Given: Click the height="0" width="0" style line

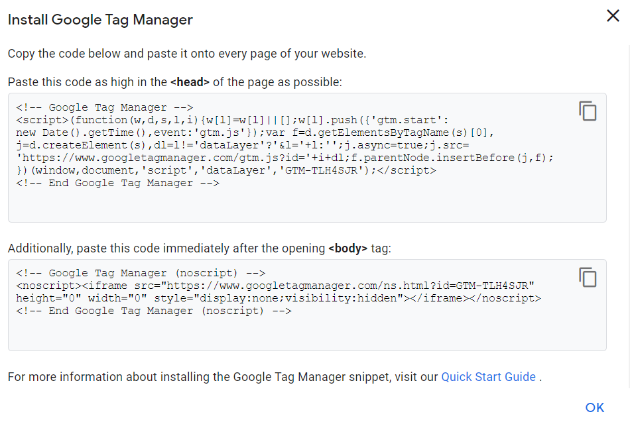Looking at the screenshot, I should tap(278, 298).
